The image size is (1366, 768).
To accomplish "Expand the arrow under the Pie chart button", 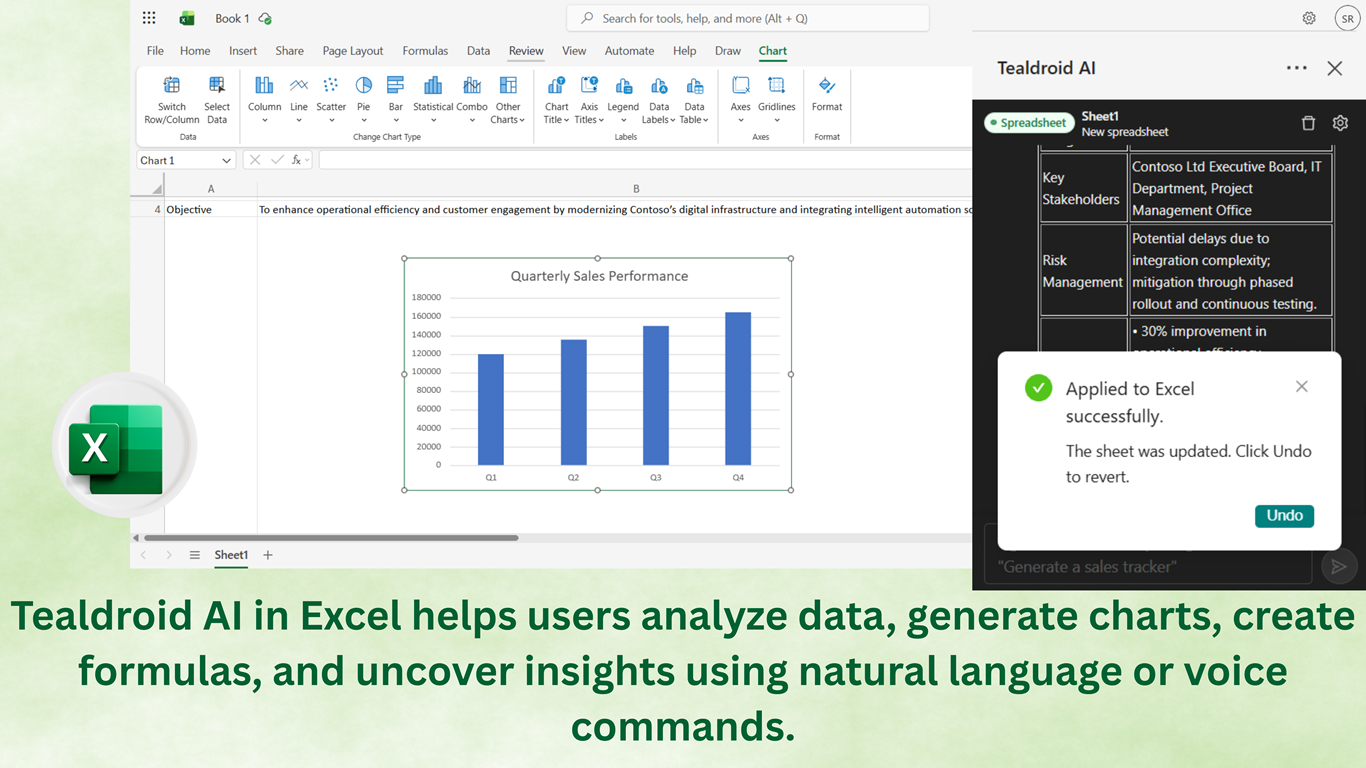I will pyautogui.click(x=364, y=121).
